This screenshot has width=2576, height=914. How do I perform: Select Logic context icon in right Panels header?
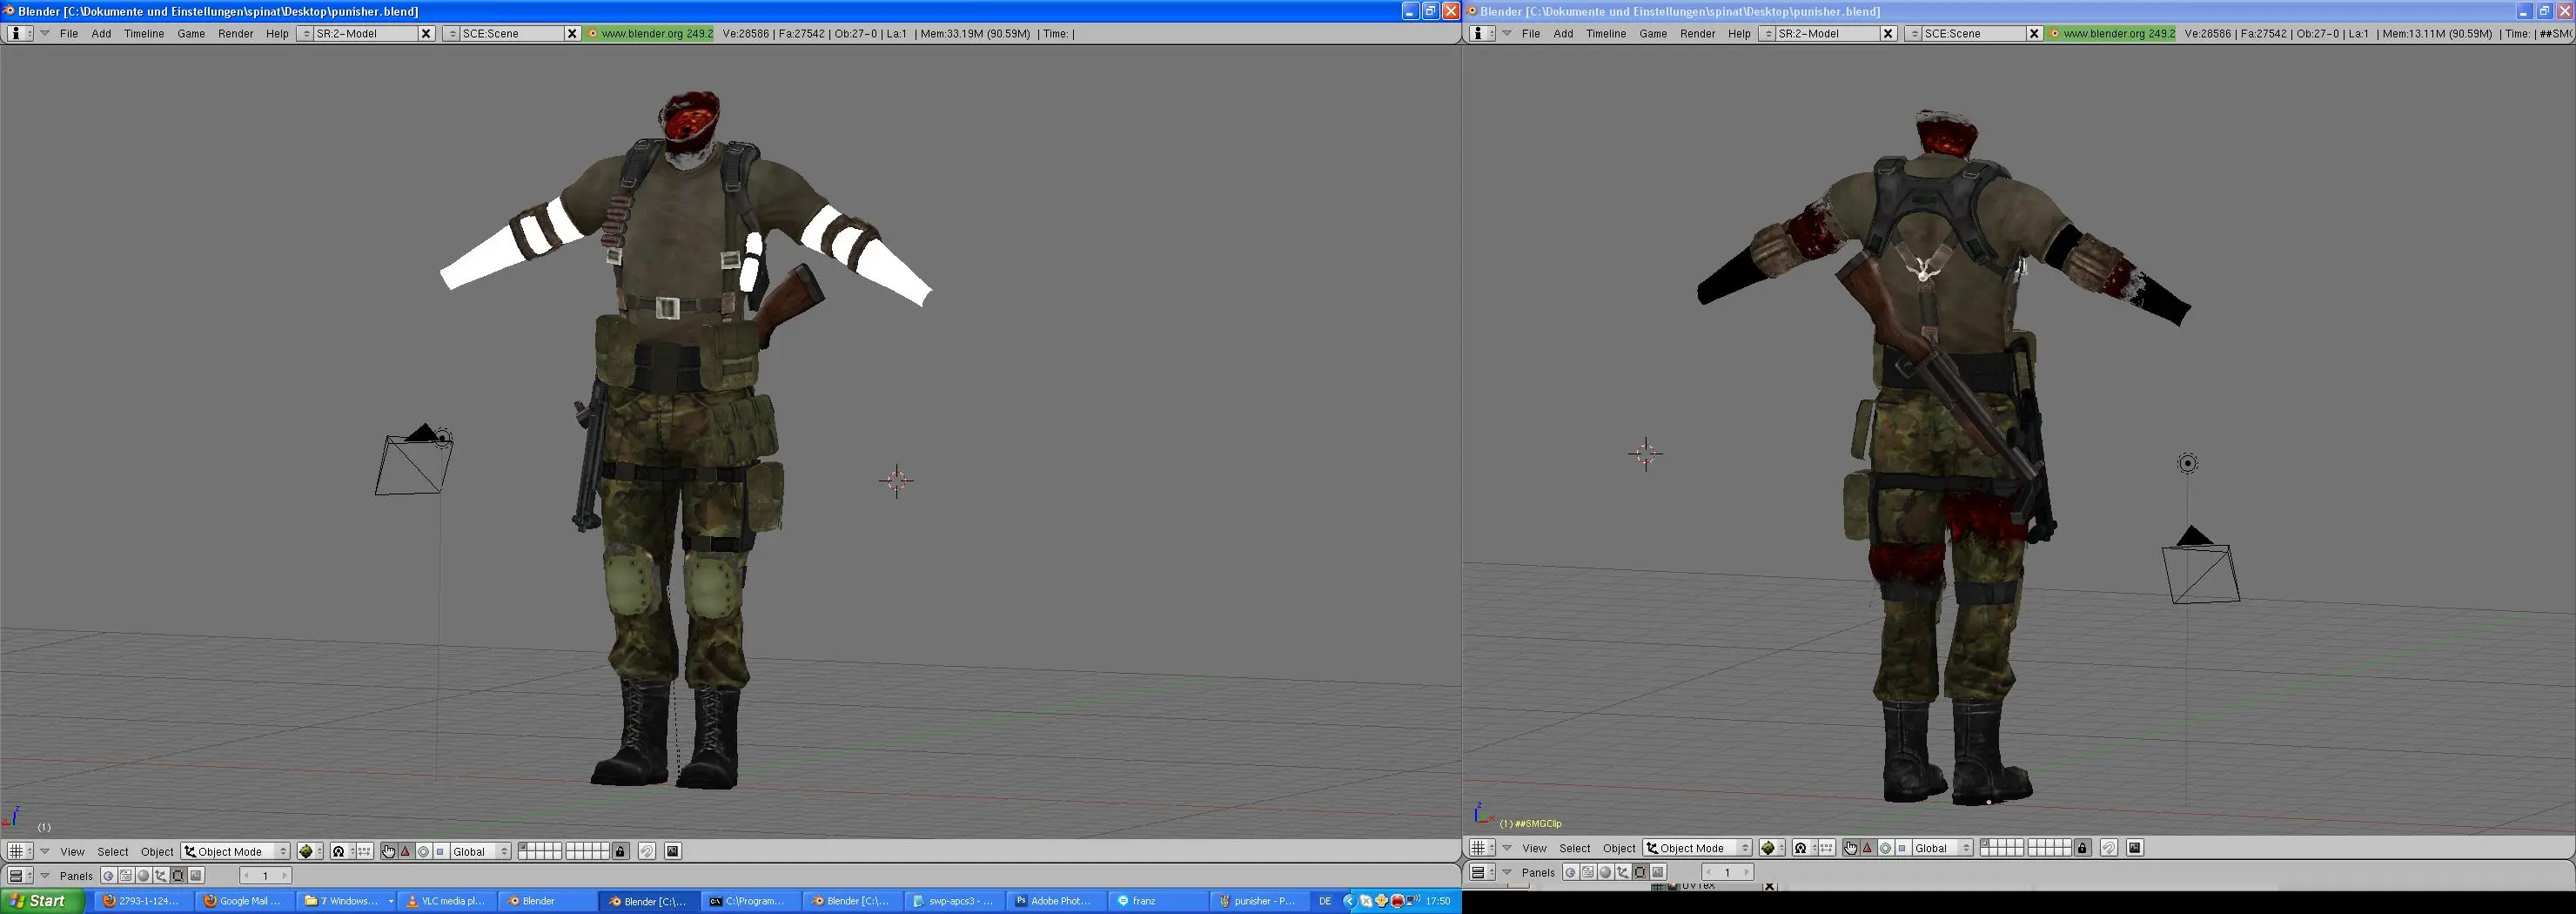pyautogui.click(x=1571, y=872)
